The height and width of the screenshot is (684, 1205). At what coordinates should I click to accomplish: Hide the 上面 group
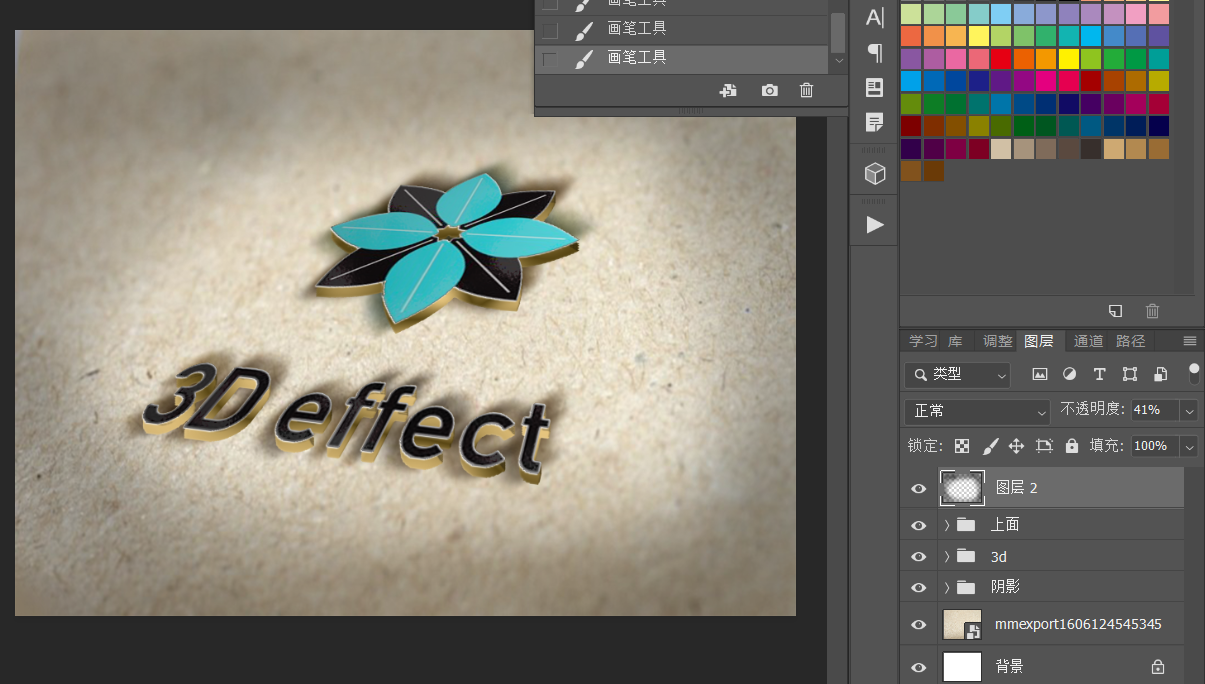pyautogui.click(x=919, y=525)
